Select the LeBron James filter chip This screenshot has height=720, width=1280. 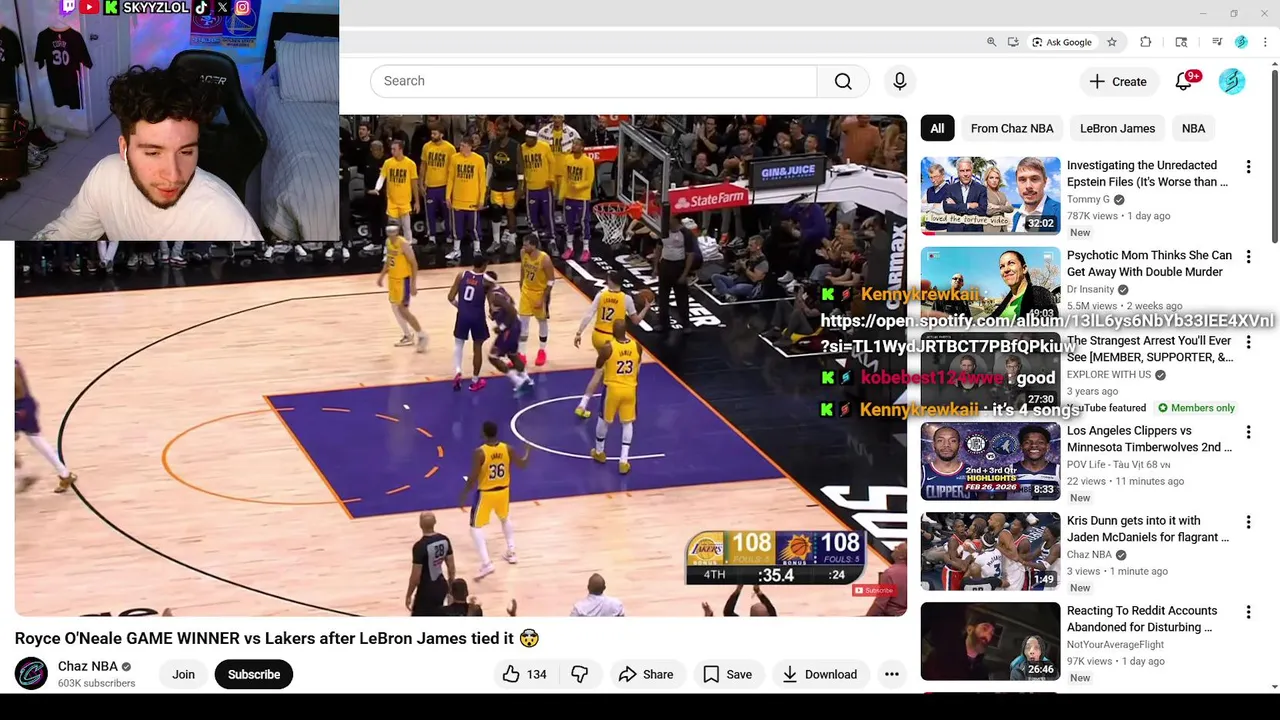1117,128
